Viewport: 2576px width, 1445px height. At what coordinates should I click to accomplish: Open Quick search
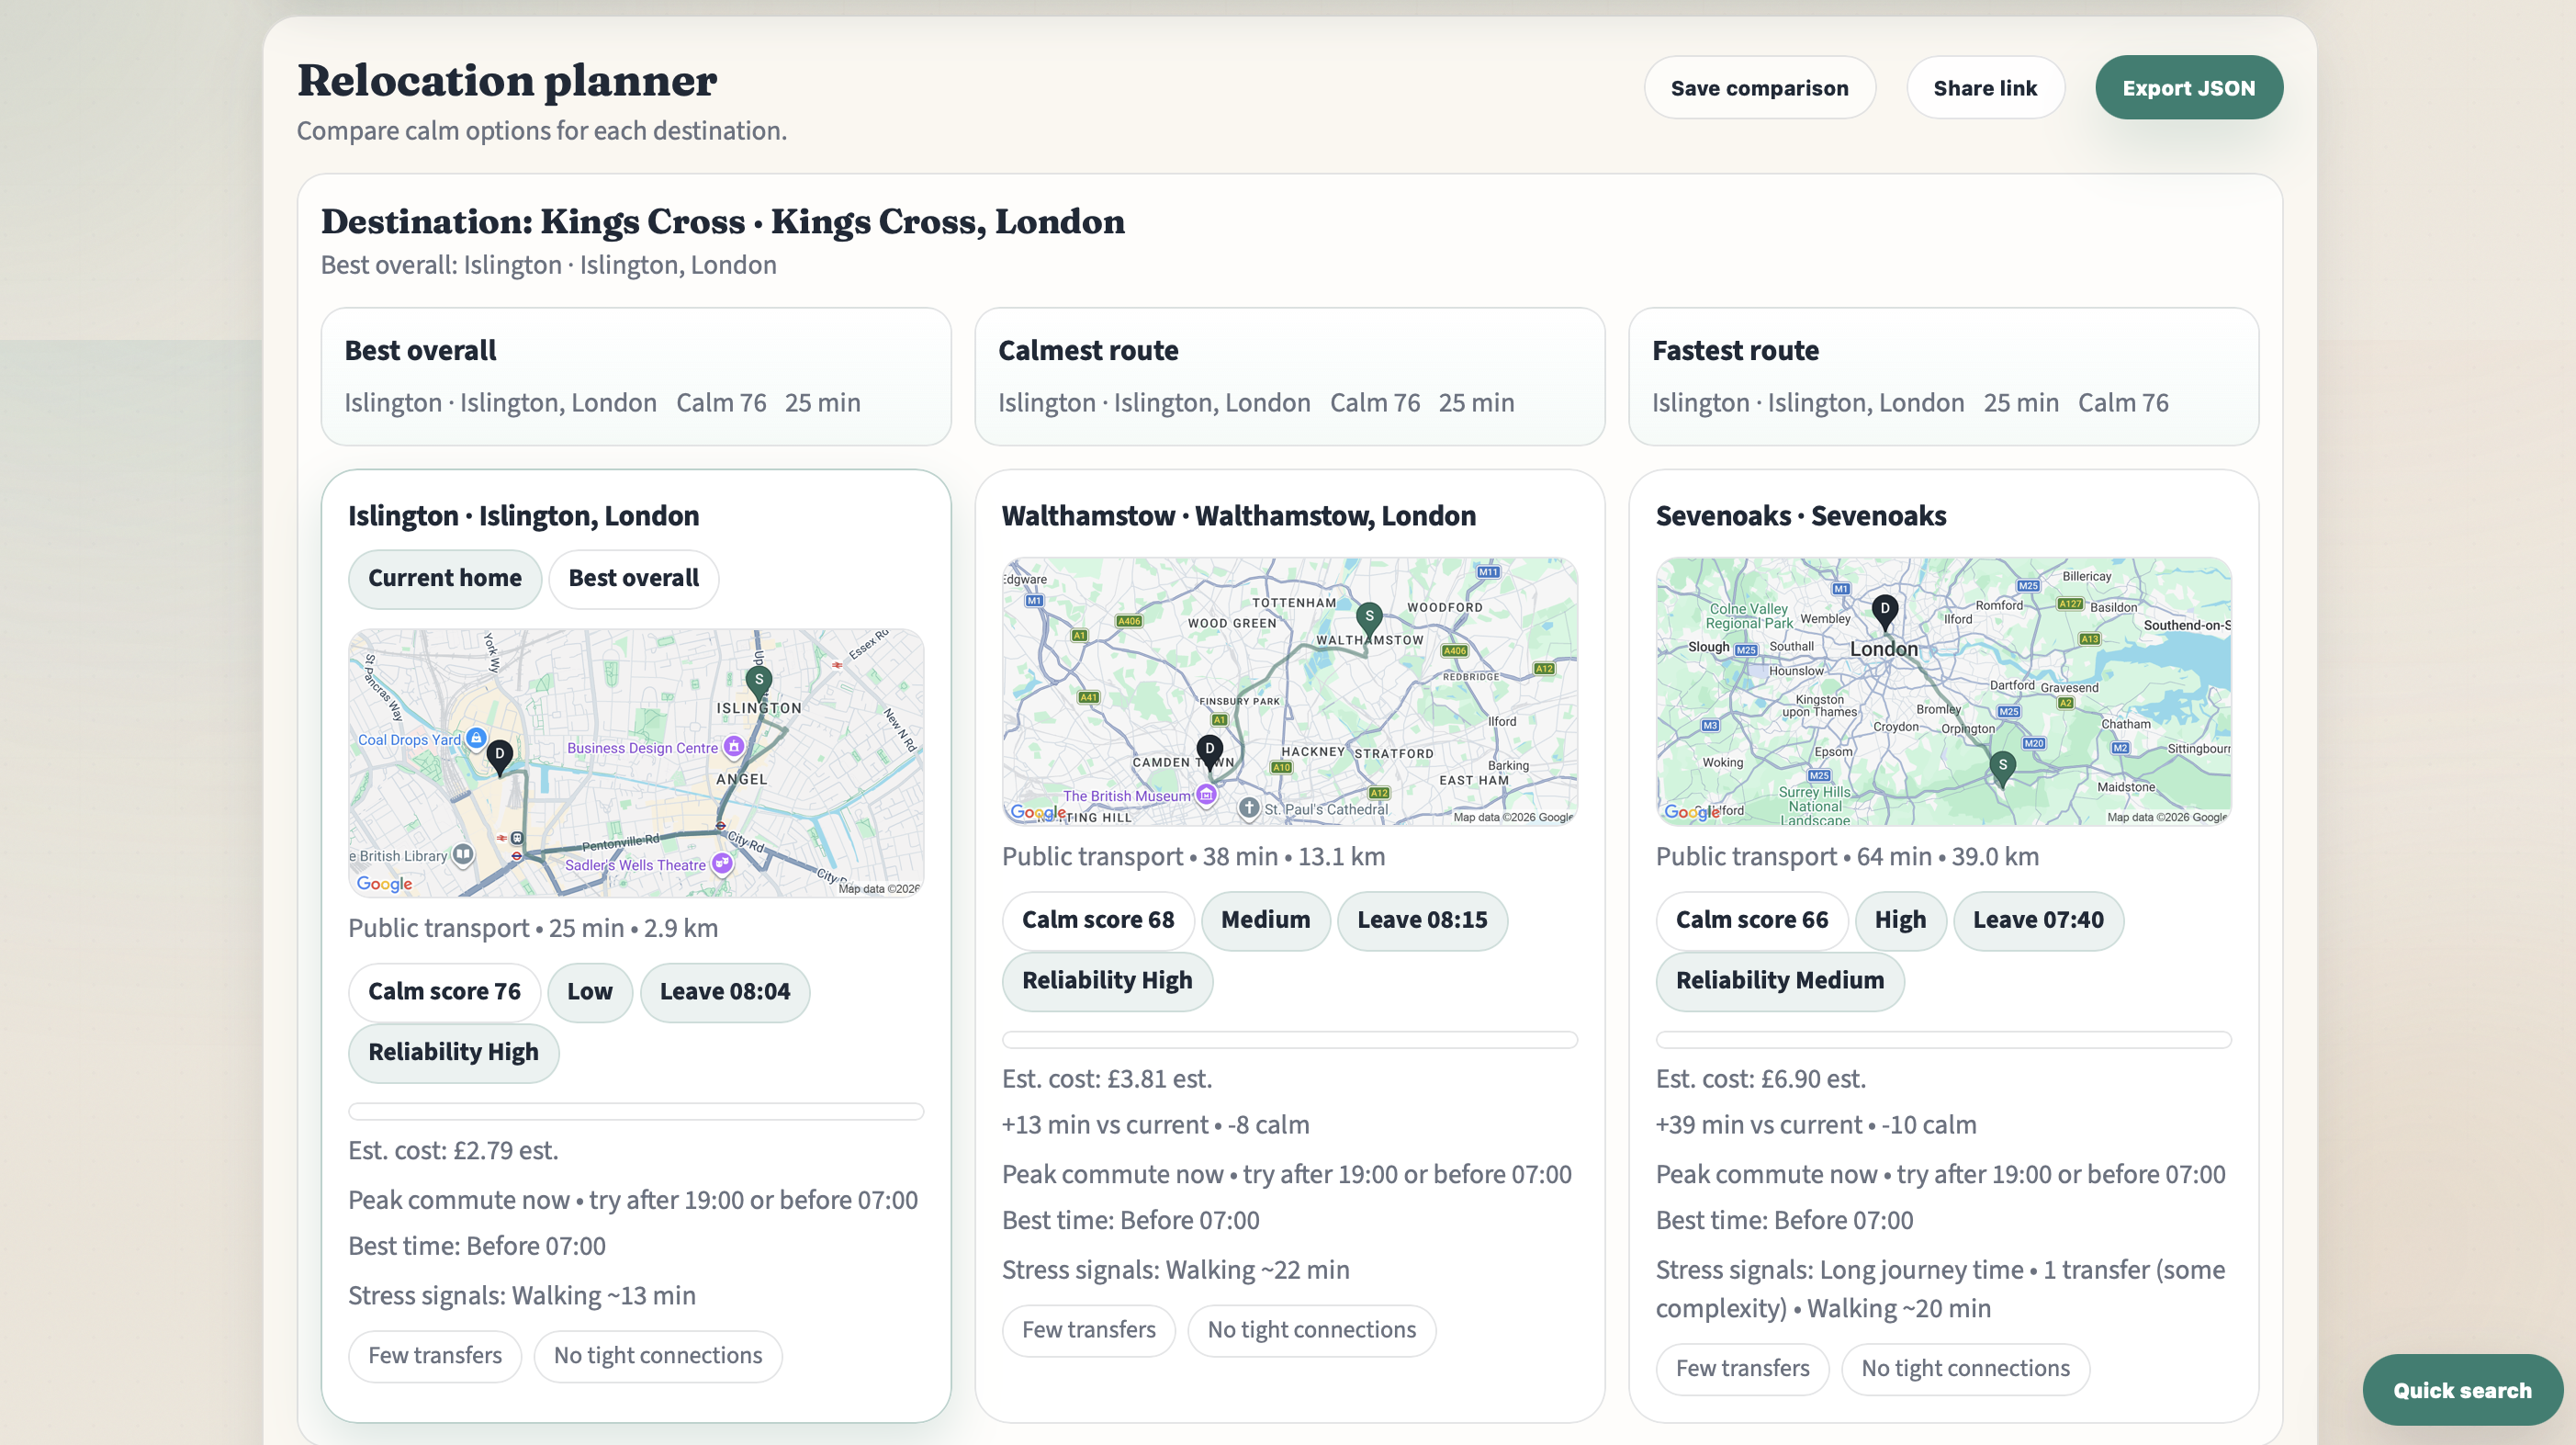pos(2463,1389)
